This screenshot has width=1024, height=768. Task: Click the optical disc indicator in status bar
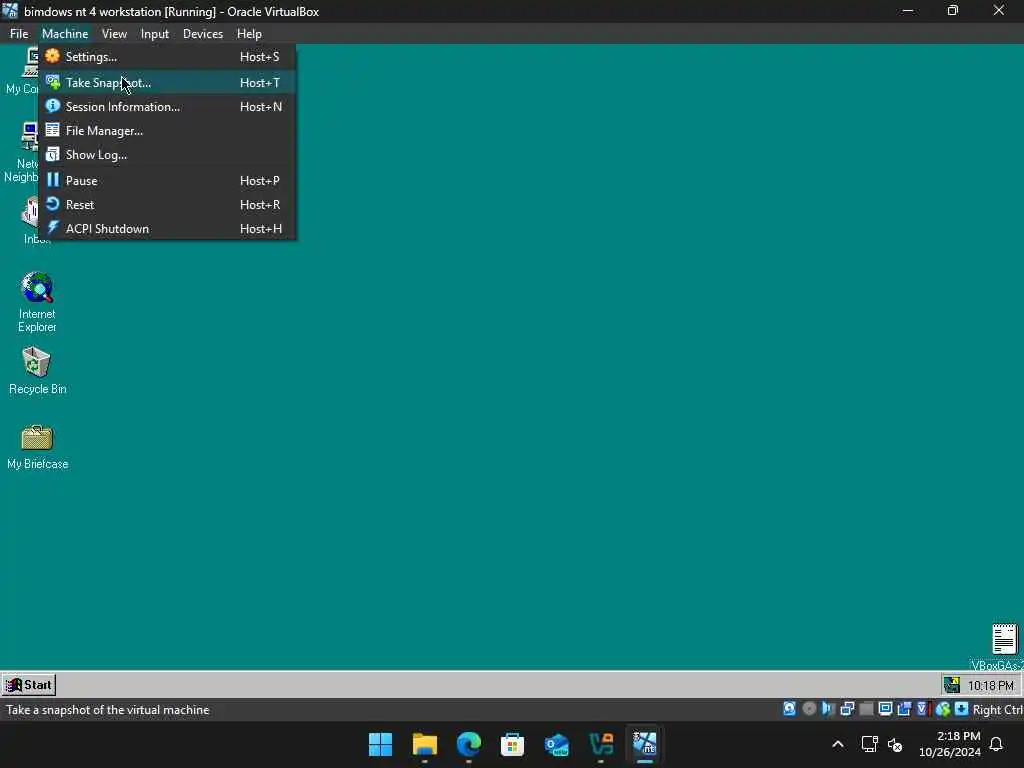809,709
